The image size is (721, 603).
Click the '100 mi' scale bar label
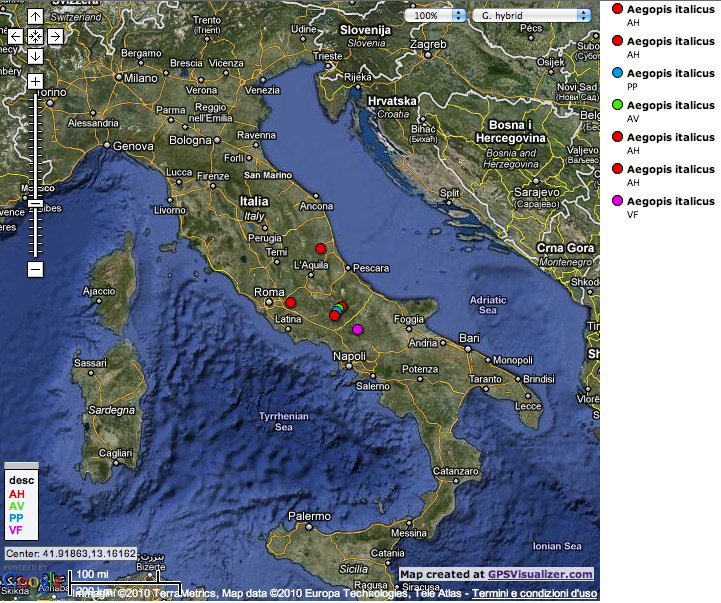click(x=92, y=574)
